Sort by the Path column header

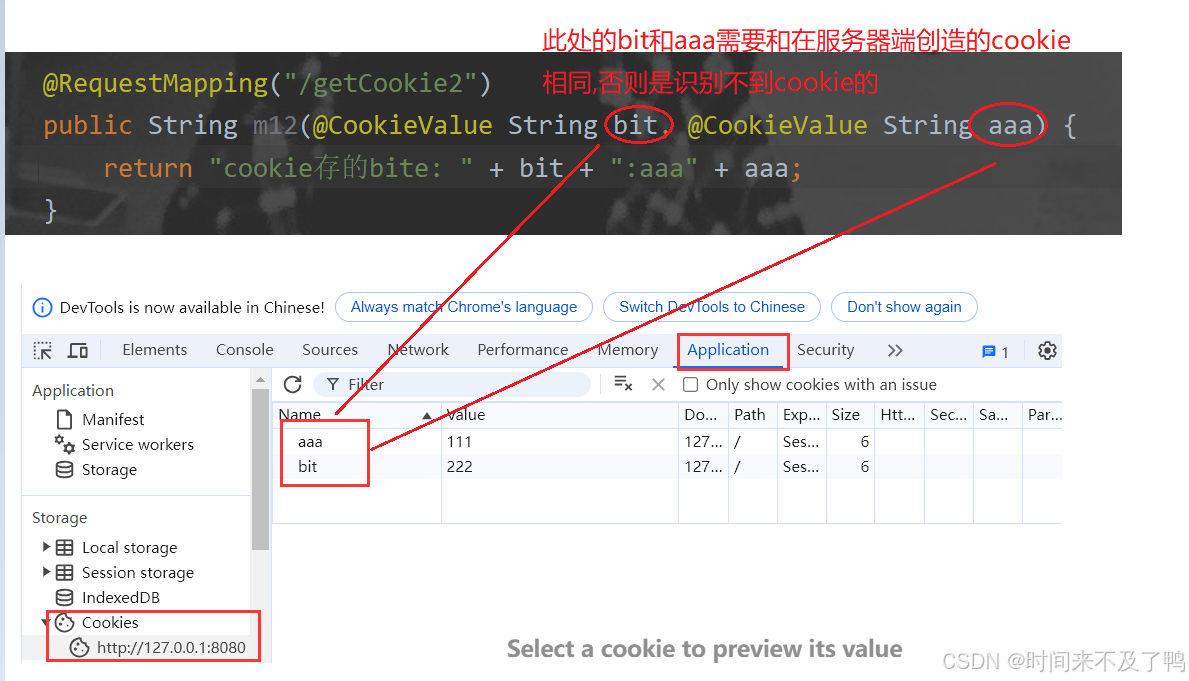[752, 415]
